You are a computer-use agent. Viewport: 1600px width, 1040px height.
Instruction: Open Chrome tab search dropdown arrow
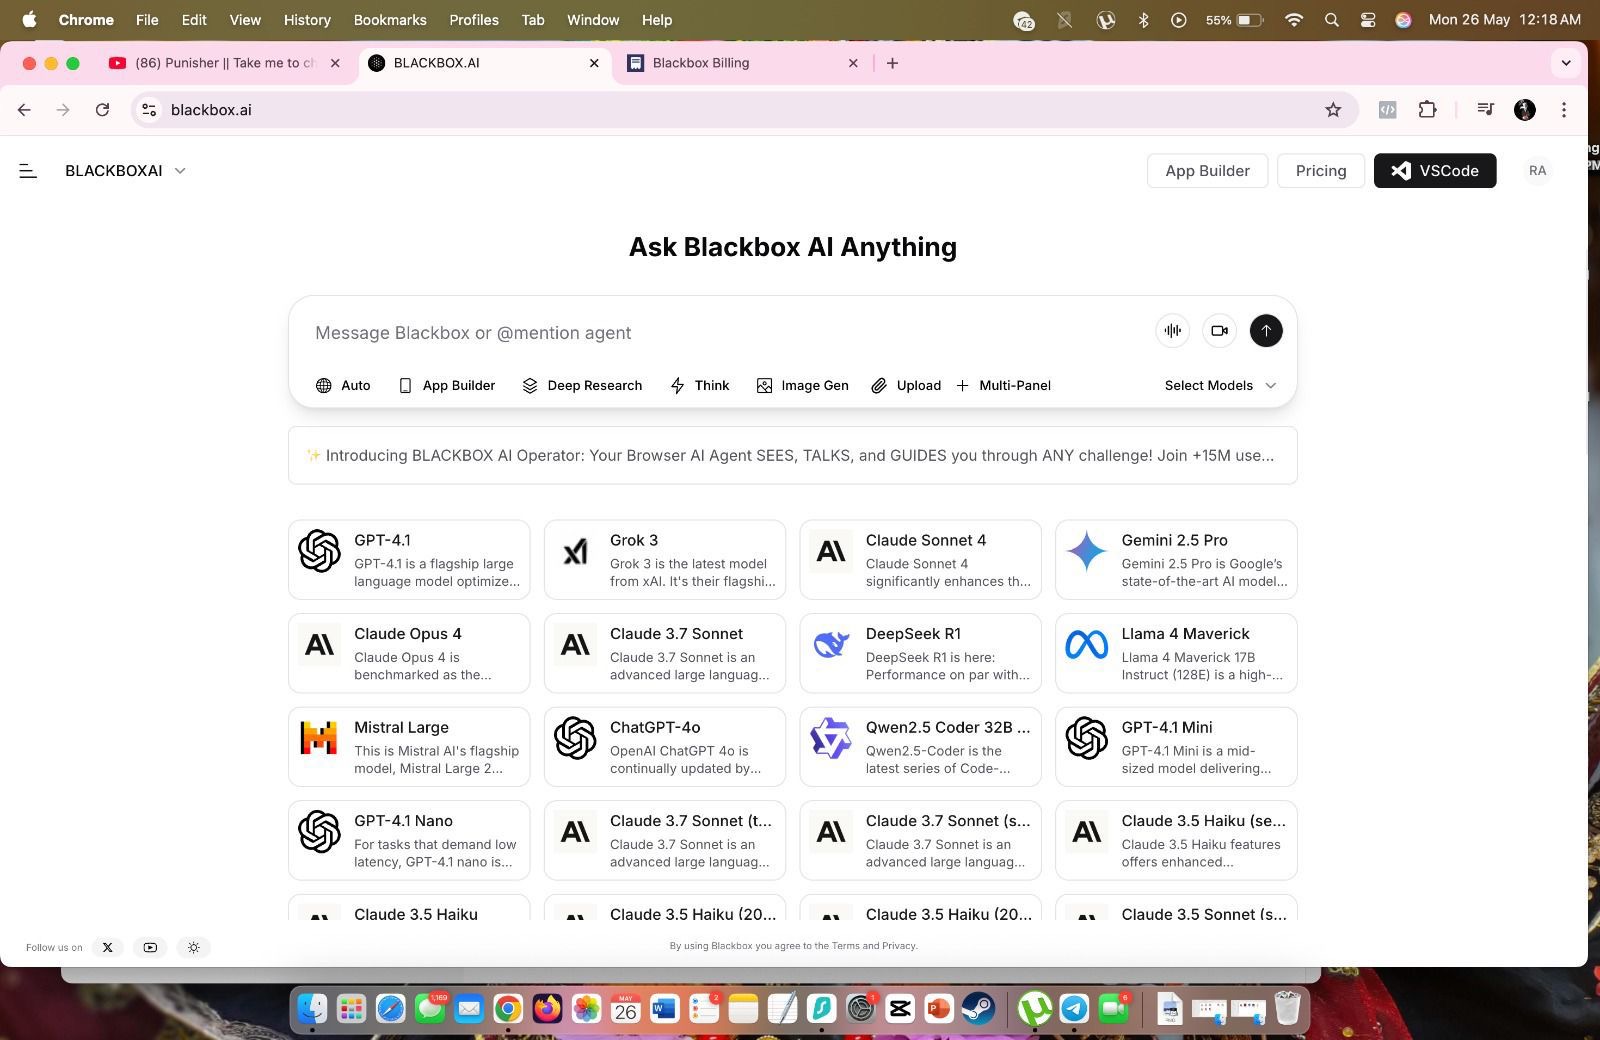pos(1566,63)
